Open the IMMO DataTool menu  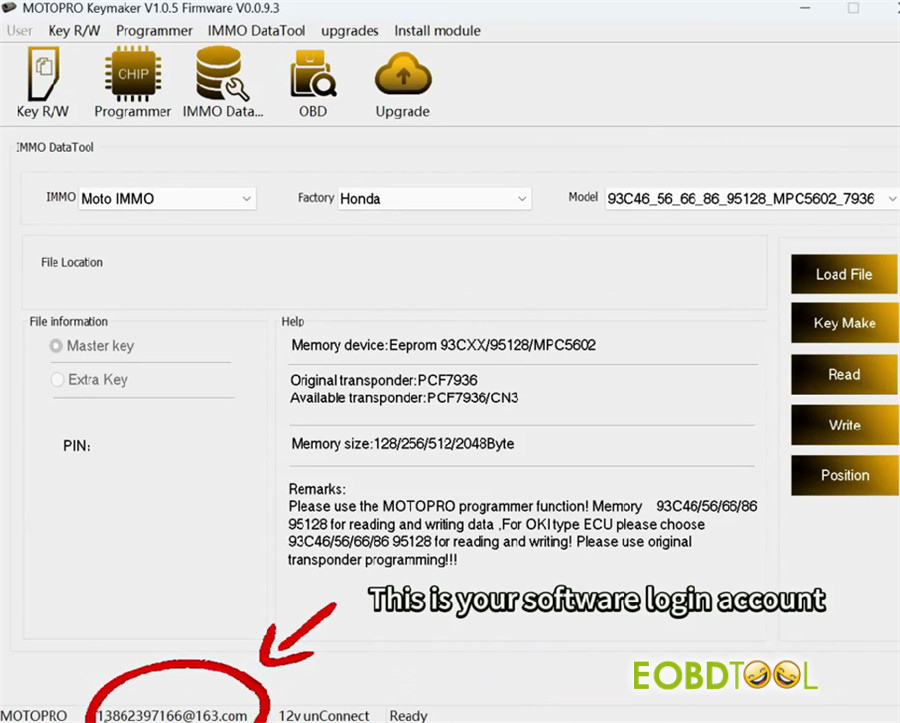point(256,30)
